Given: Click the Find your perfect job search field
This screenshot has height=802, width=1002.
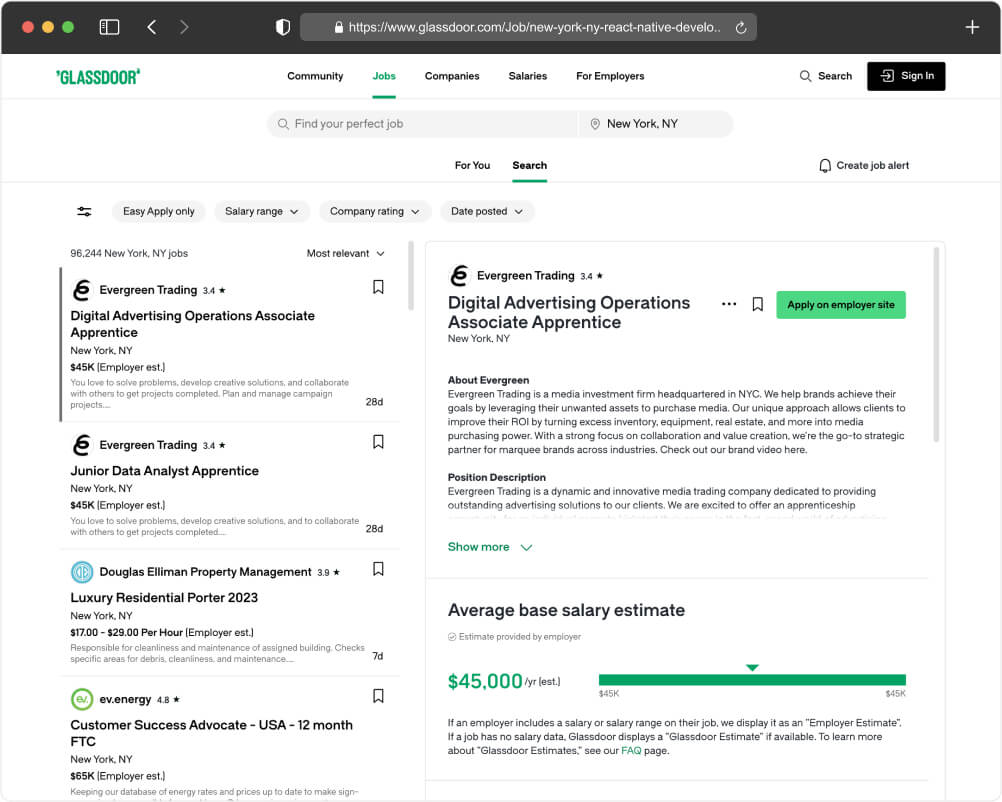Looking at the screenshot, I should click(x=420, y=123).
